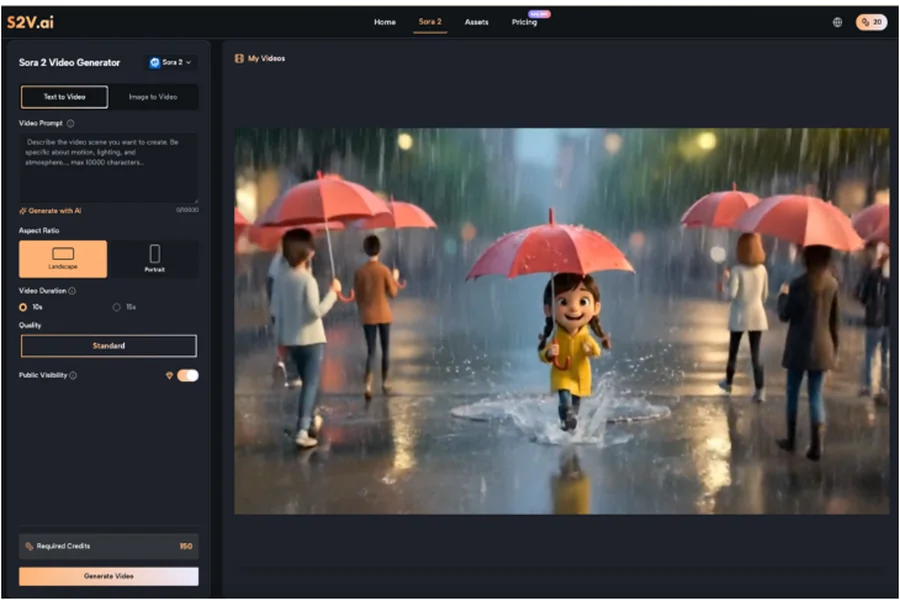The image size is (900, 600).
Task: Click the My Videos panel icon
Action: click(x=238, y=58)
